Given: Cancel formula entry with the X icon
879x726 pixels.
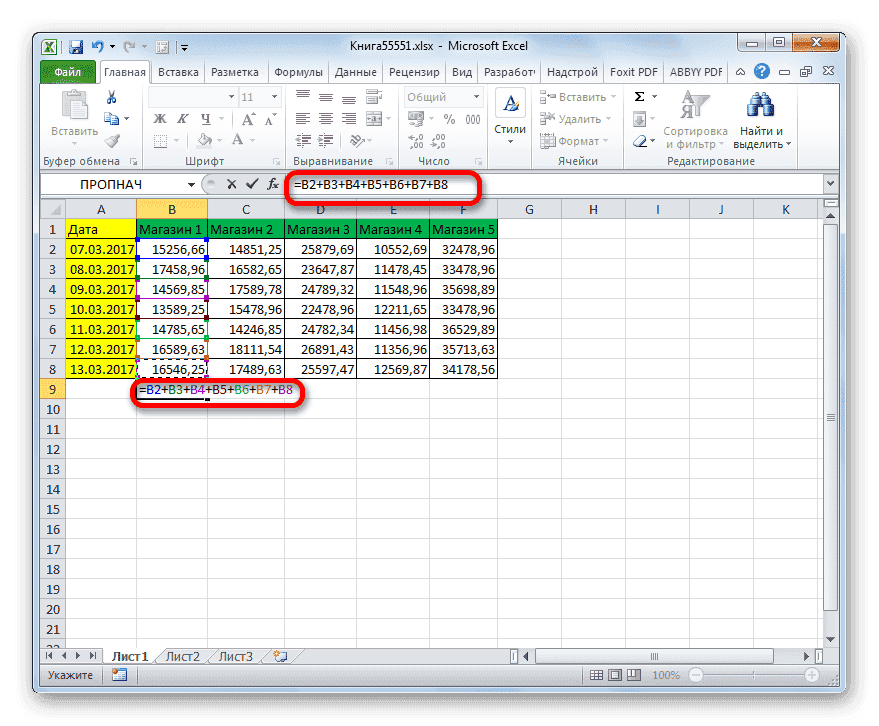Looking at the screenshot, I should (x=229, y=184).
